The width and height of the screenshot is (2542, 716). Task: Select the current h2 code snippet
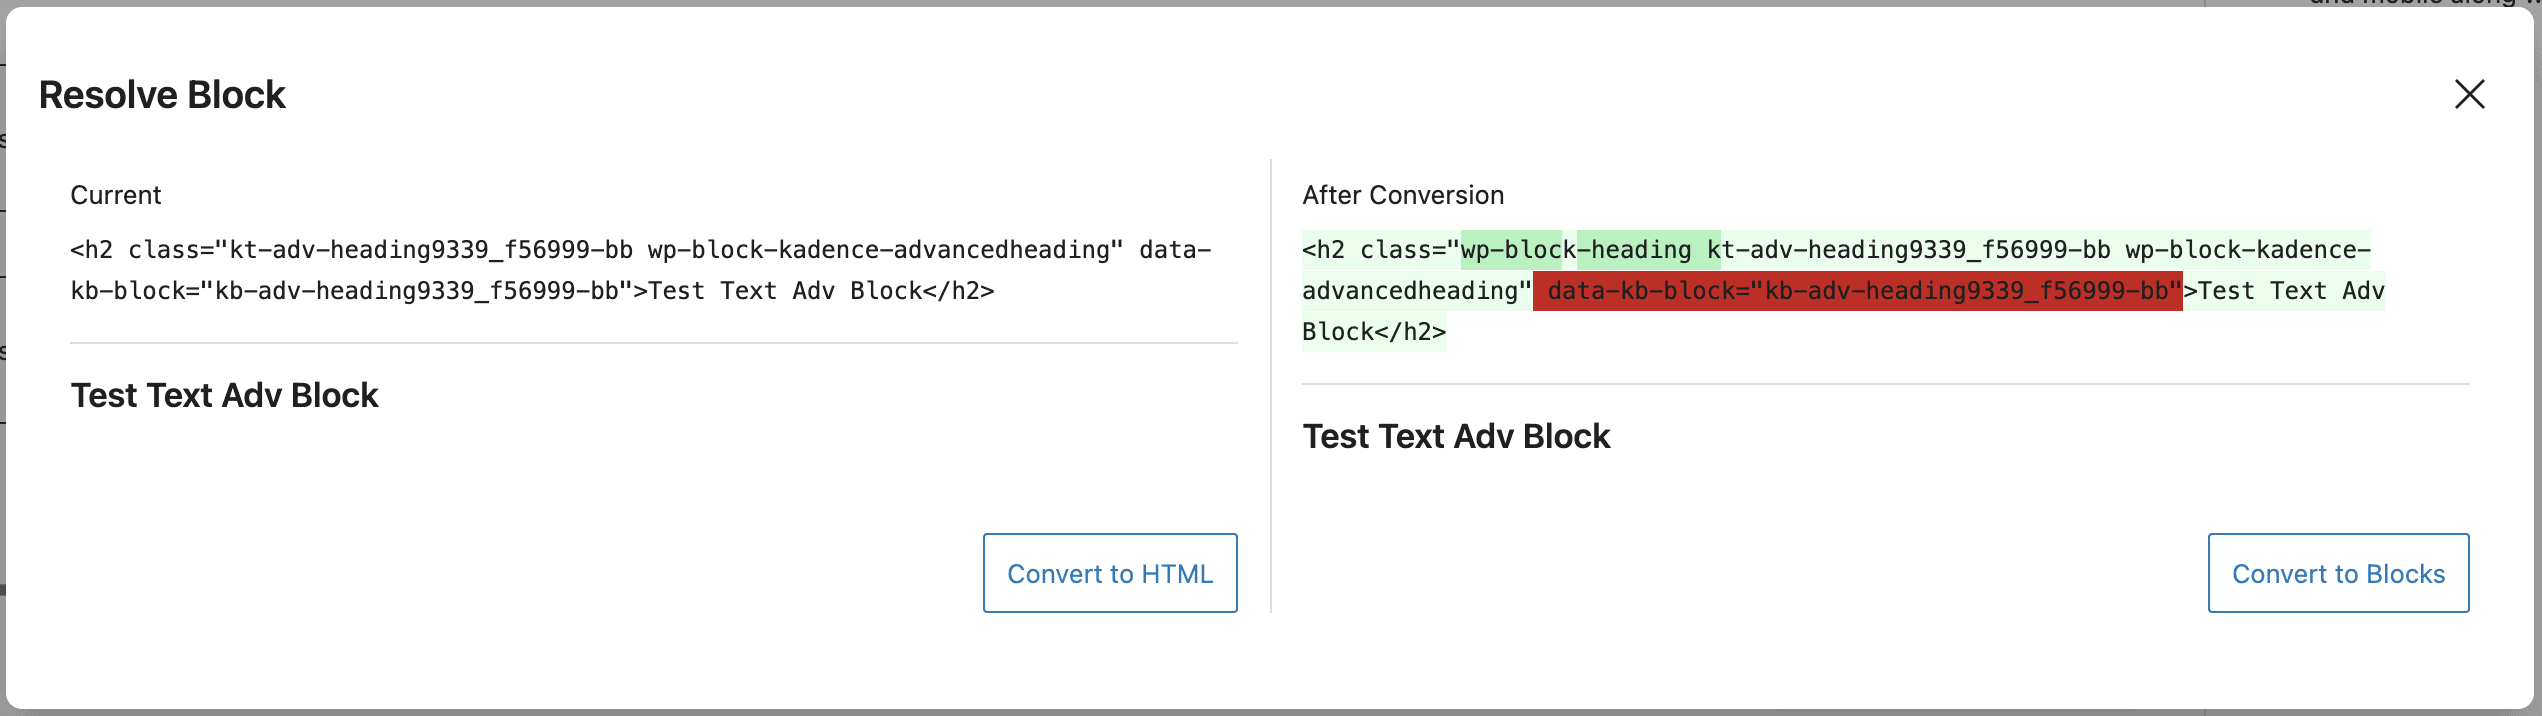[640, 270]
